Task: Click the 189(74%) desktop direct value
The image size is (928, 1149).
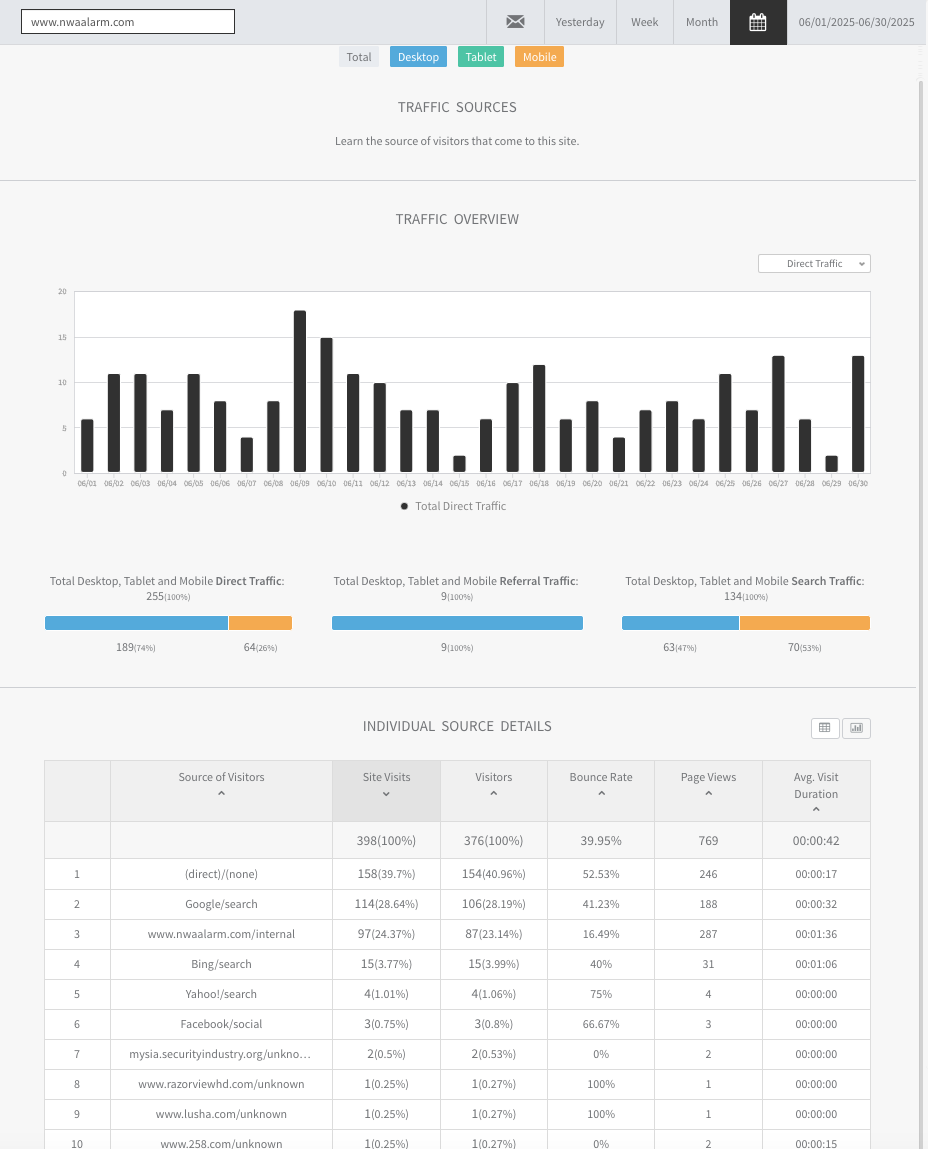Action: click(x=136, y=648)
